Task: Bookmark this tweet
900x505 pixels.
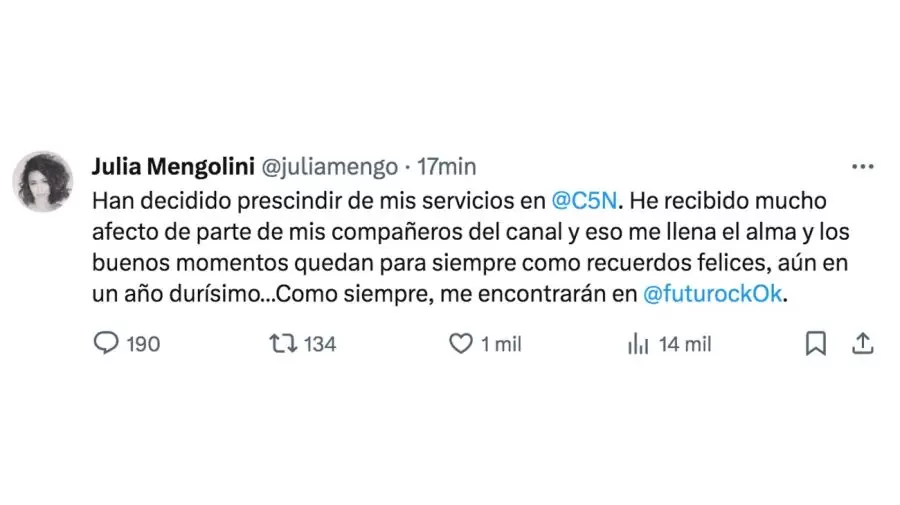Action: 816,344
